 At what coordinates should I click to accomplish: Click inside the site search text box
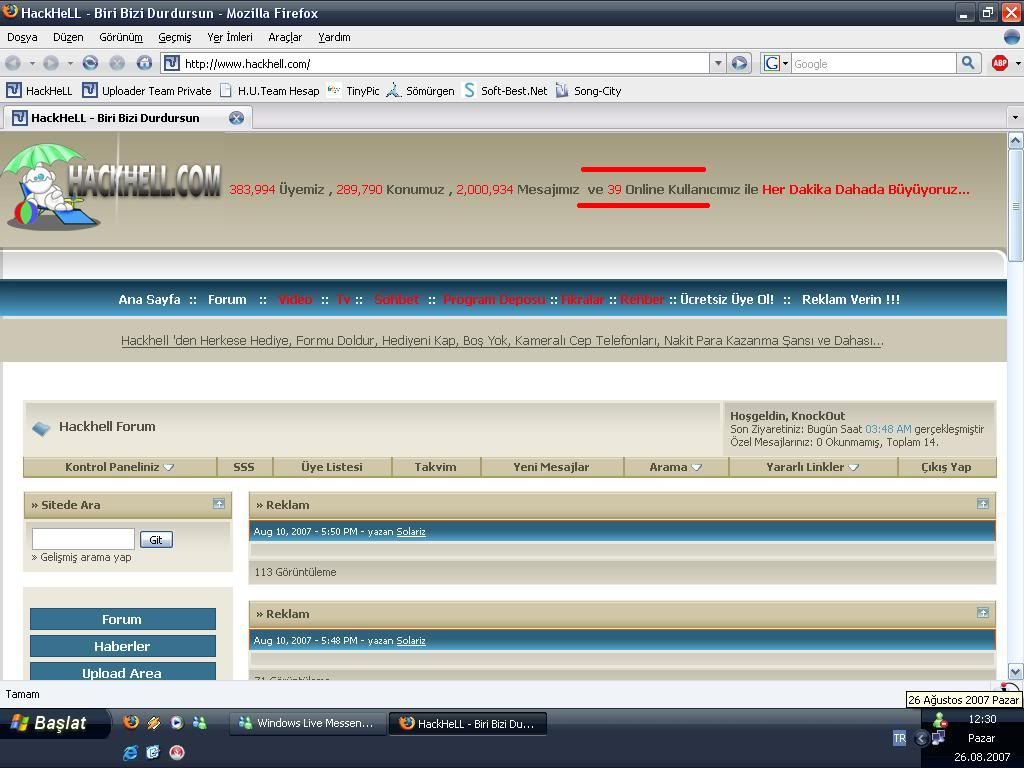(84, 539)
